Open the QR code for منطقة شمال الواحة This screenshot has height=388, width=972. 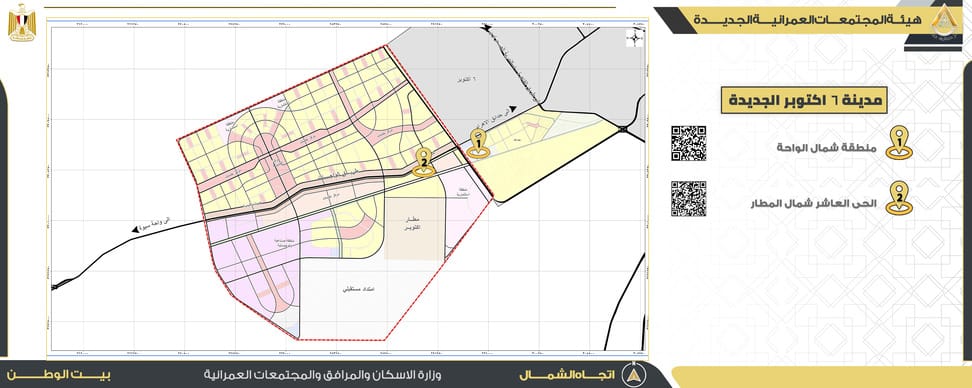pyautogui.click(x=689, y=143)
